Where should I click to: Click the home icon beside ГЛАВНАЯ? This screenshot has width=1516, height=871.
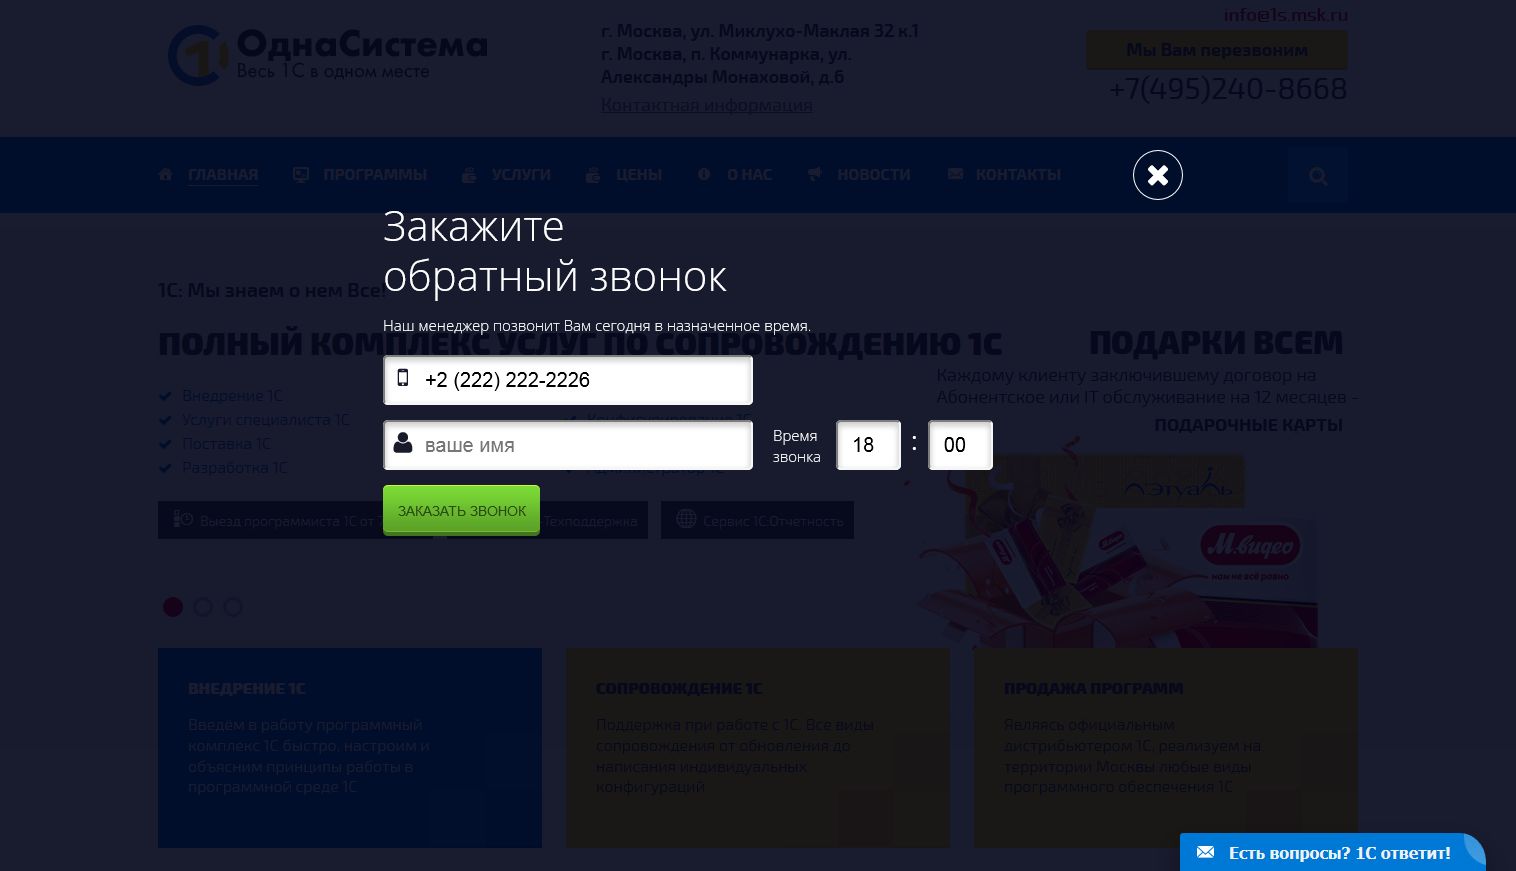pyautogui.click(x=165, y=174)
